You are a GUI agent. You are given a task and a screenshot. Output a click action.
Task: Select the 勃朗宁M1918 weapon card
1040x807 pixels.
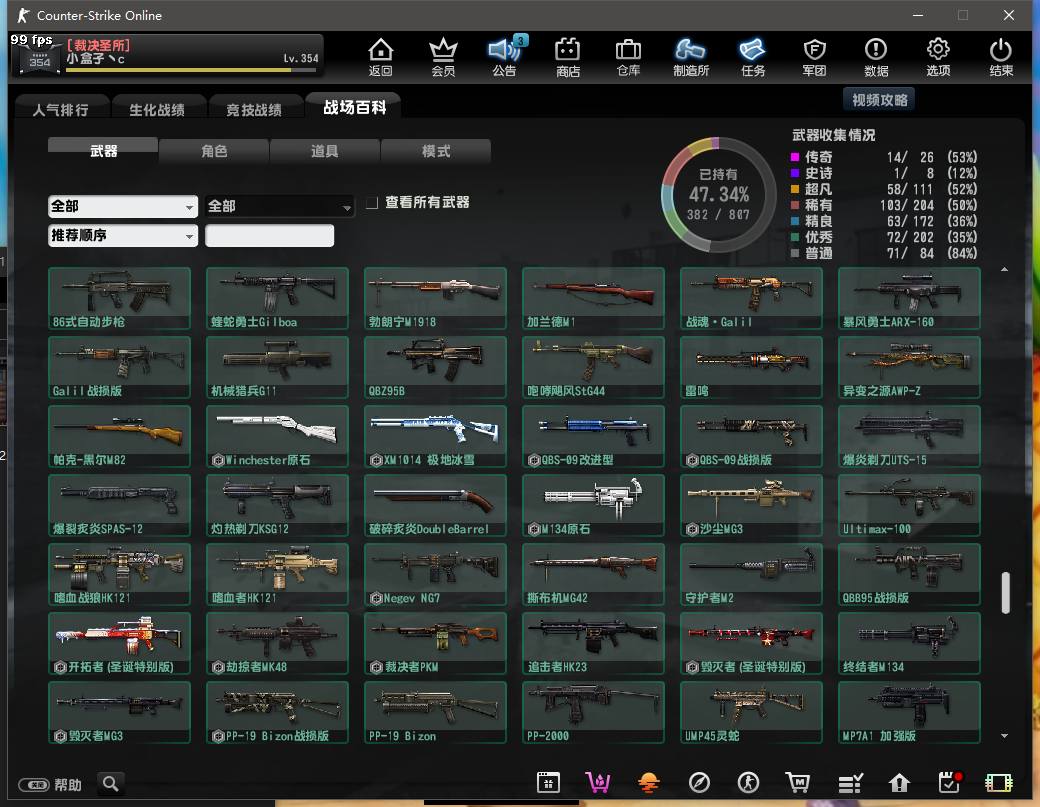pos(435,298)
